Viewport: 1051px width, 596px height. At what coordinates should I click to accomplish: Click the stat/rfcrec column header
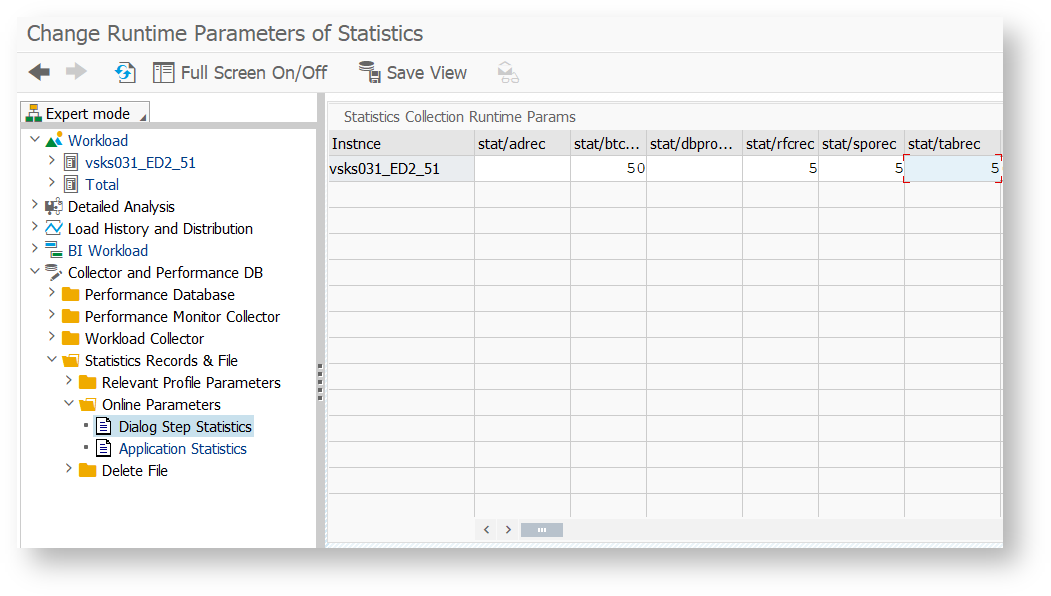(x=780, y=143)
